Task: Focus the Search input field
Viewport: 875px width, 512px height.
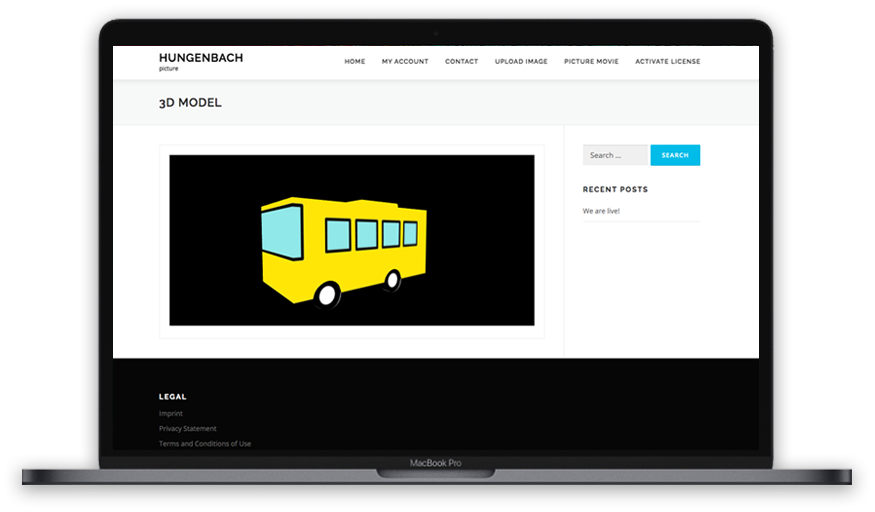Action: tap(615, 155)
